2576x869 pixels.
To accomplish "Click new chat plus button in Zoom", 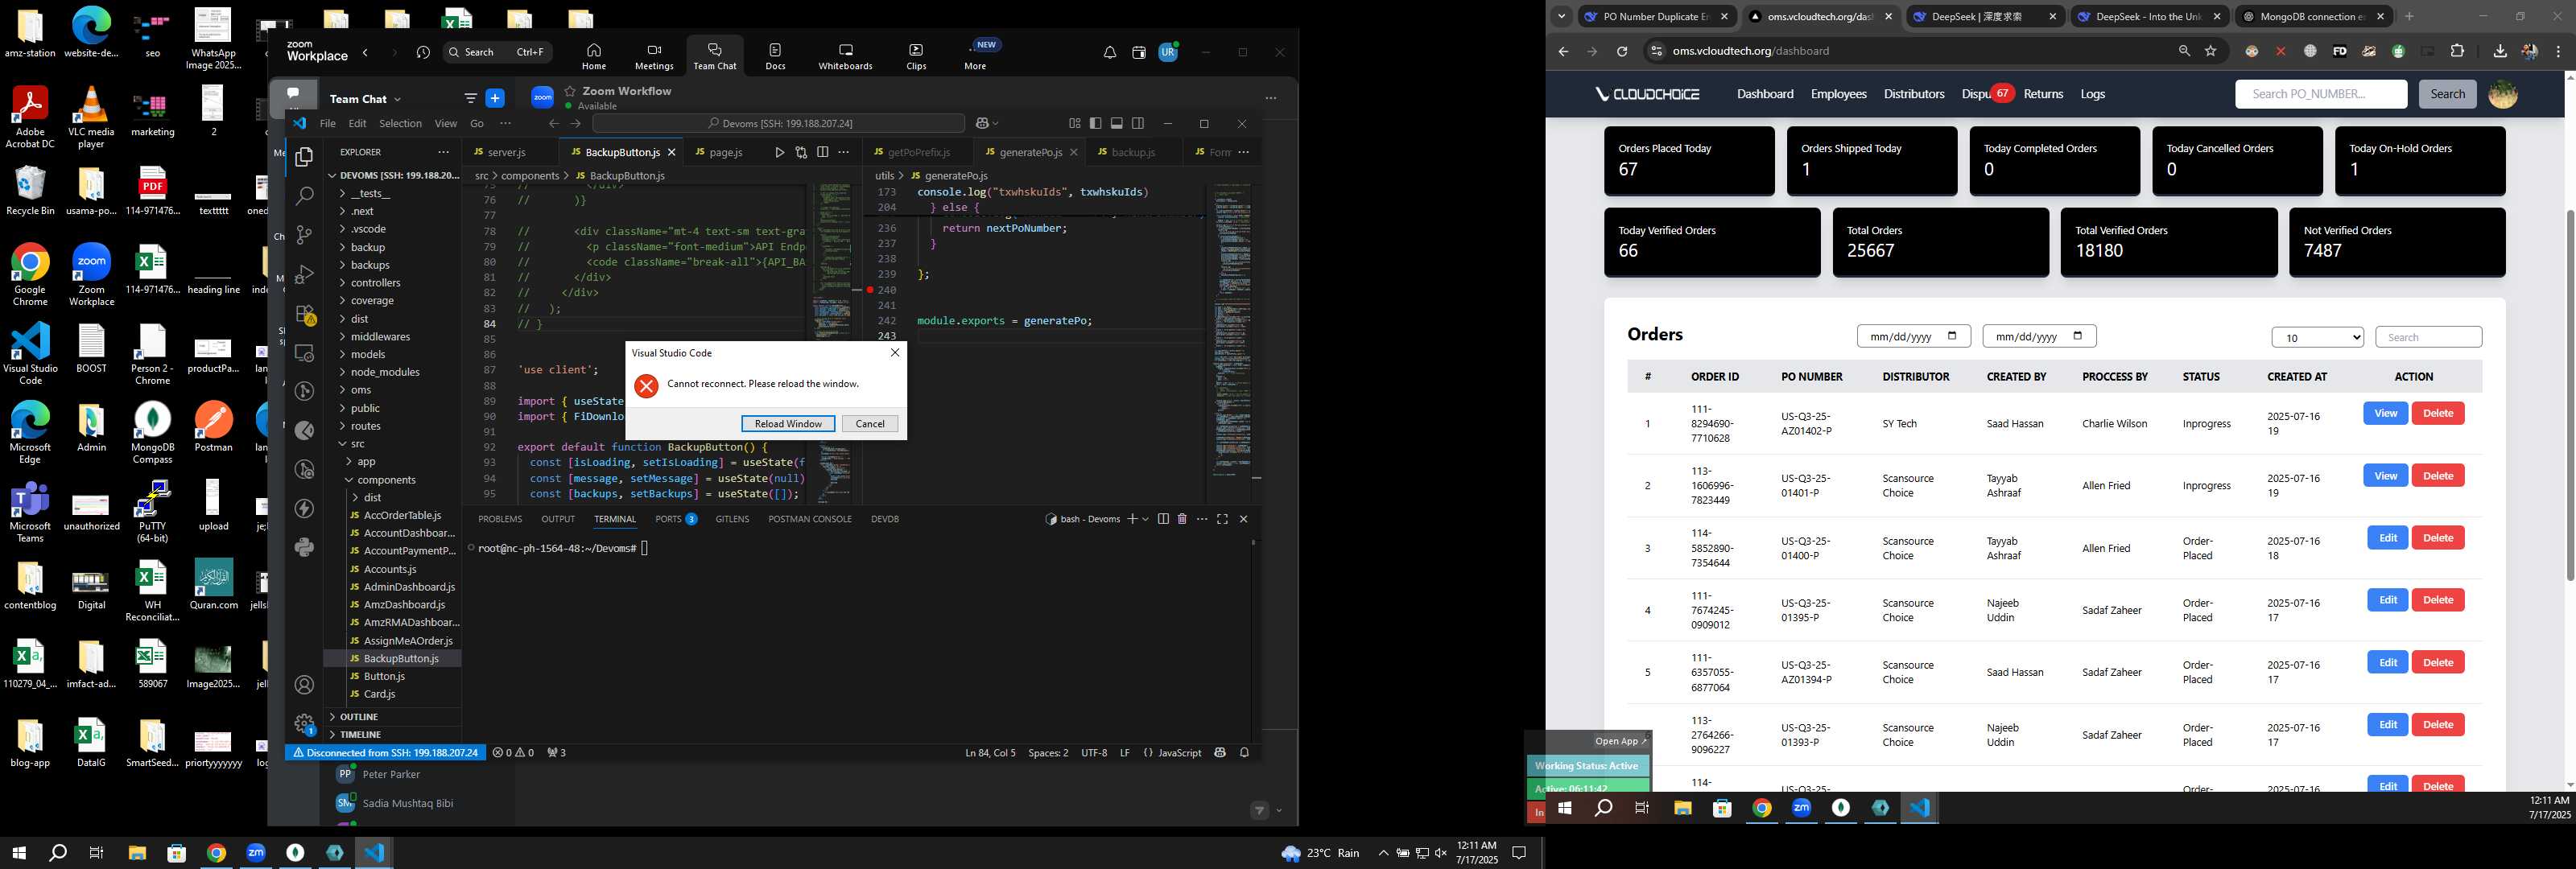I will (x=495, y=98).
